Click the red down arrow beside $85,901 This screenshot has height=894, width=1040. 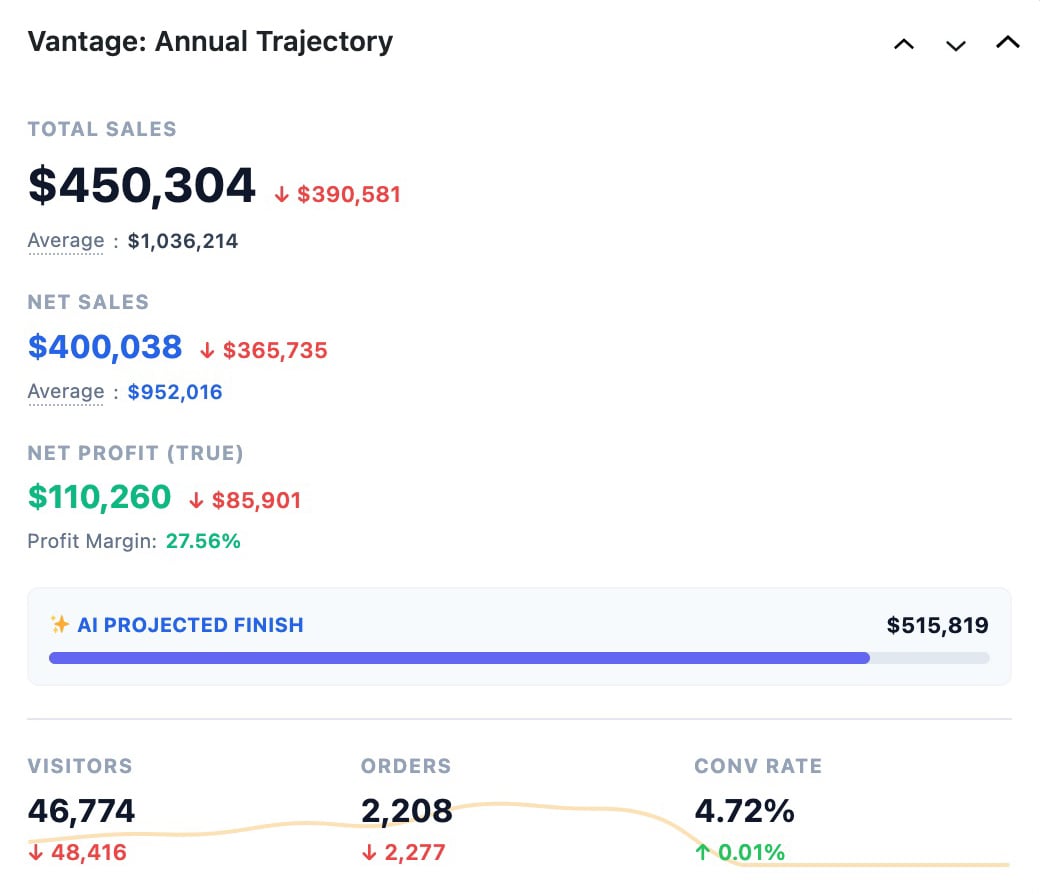click(x=196, y=500)
